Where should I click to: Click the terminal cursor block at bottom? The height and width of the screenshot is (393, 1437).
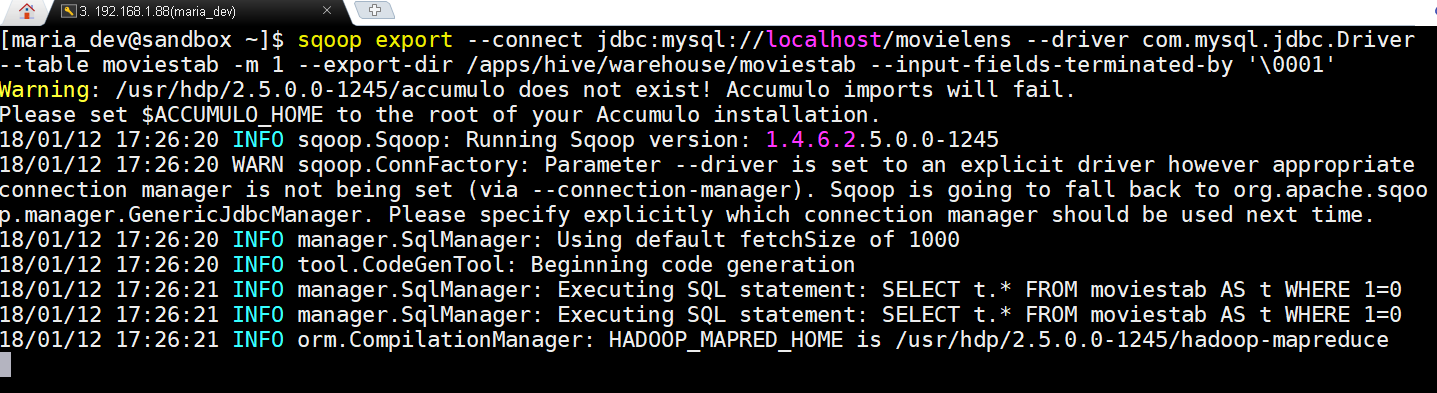point(6,365)
